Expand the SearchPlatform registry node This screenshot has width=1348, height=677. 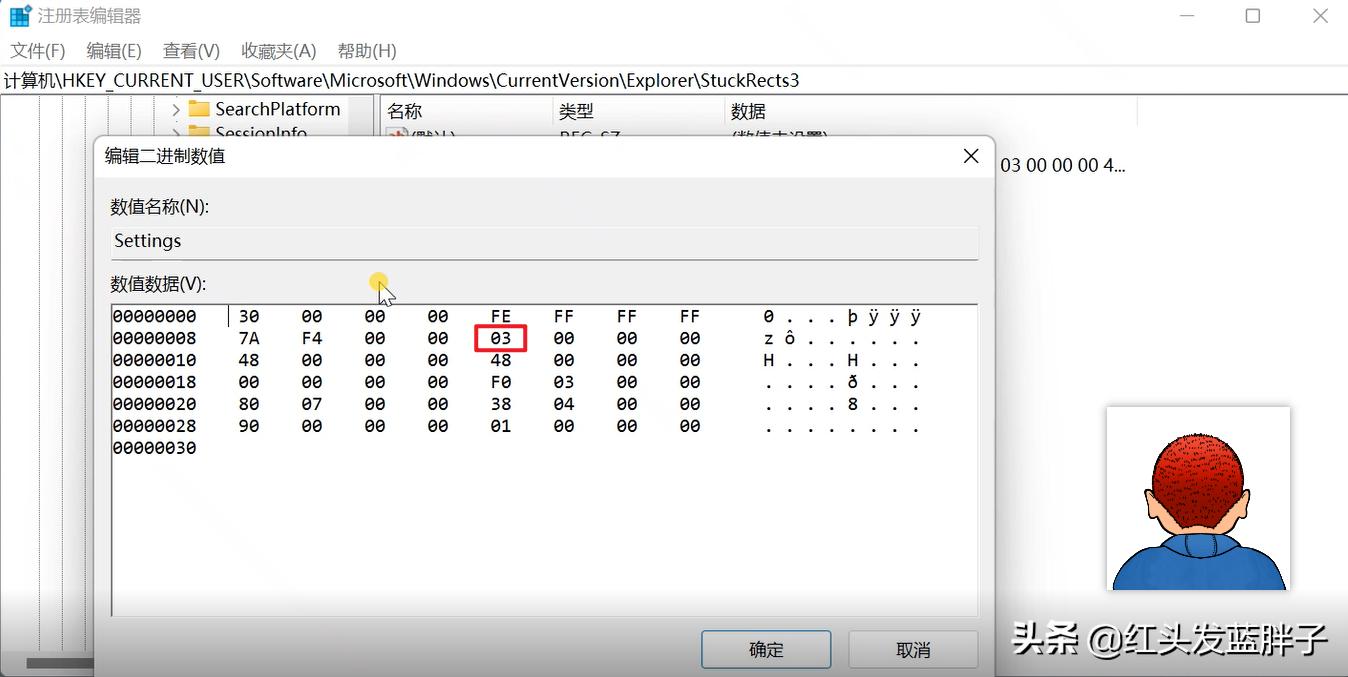[175, 109]
